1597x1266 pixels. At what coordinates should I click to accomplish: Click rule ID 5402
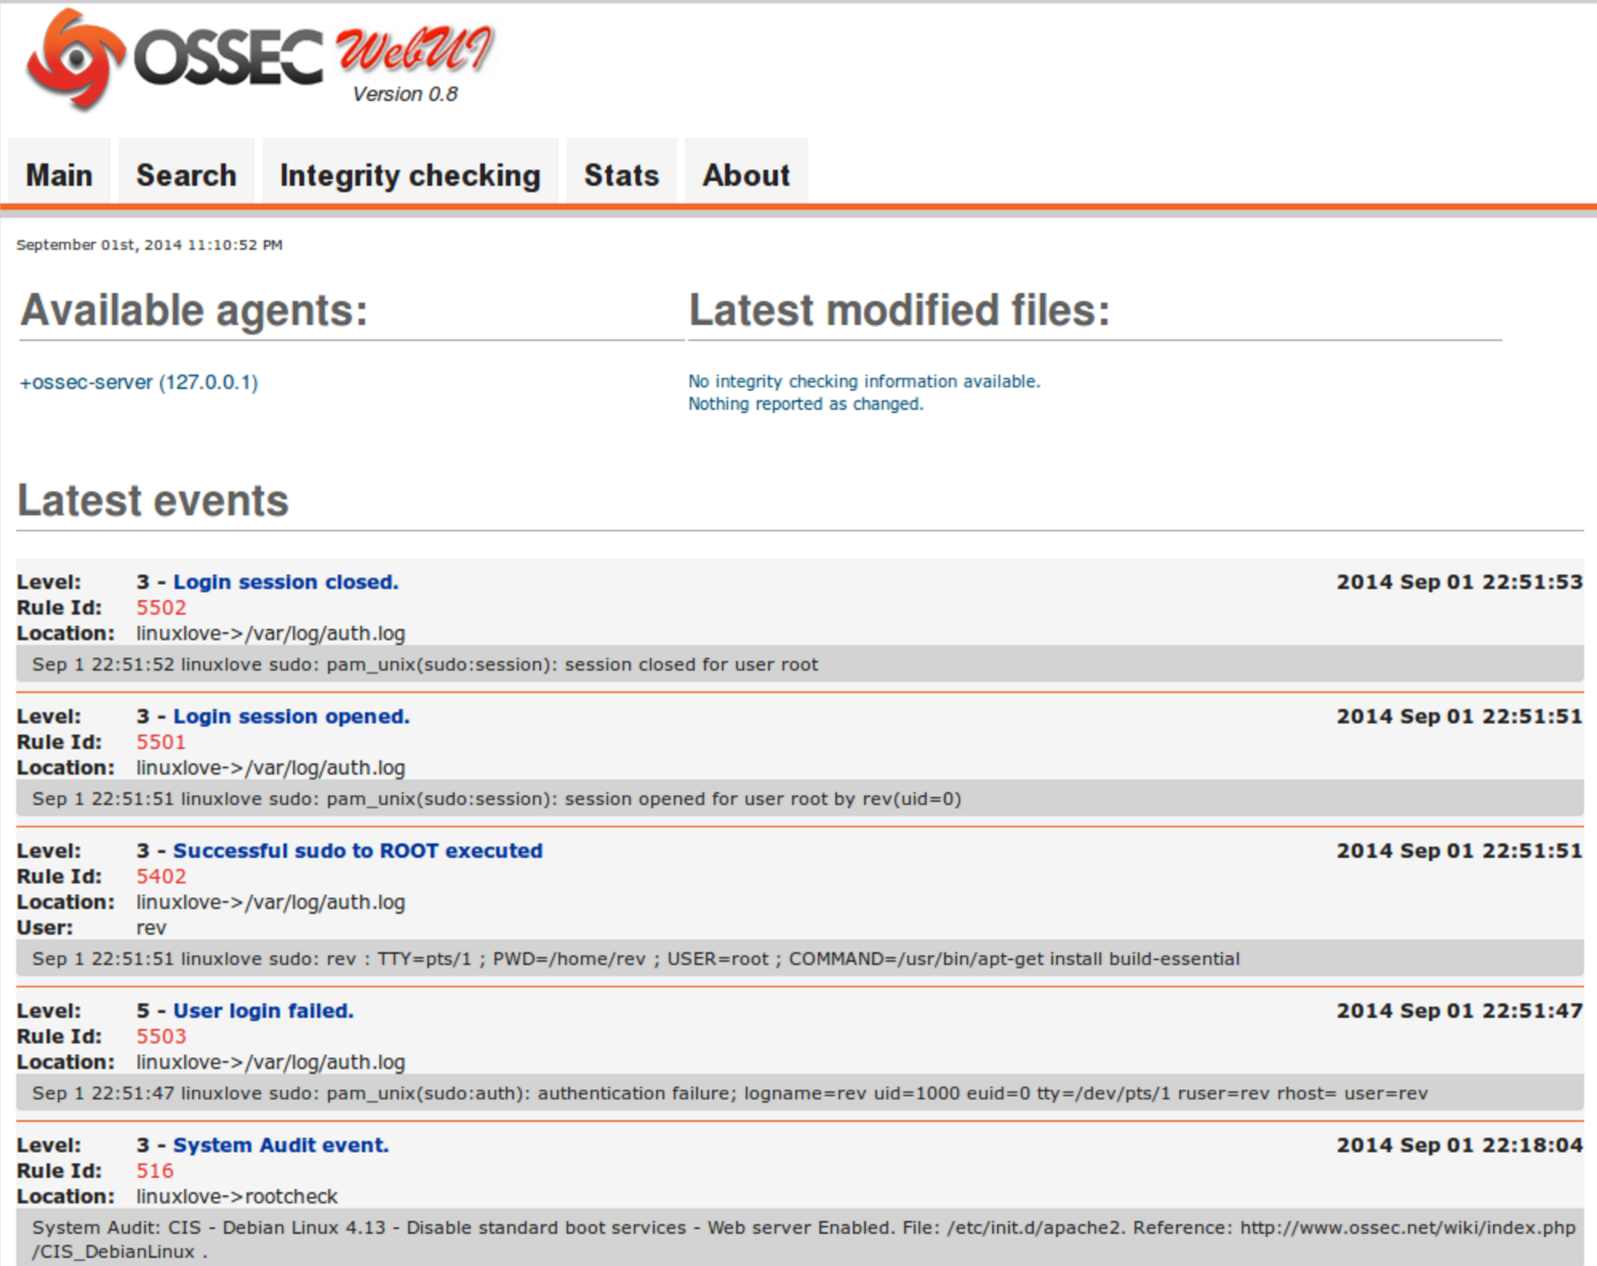161,876
